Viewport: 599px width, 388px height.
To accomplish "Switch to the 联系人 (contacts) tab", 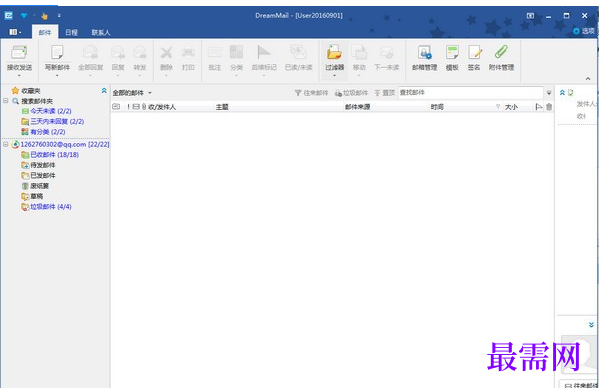I will (101, 32).
